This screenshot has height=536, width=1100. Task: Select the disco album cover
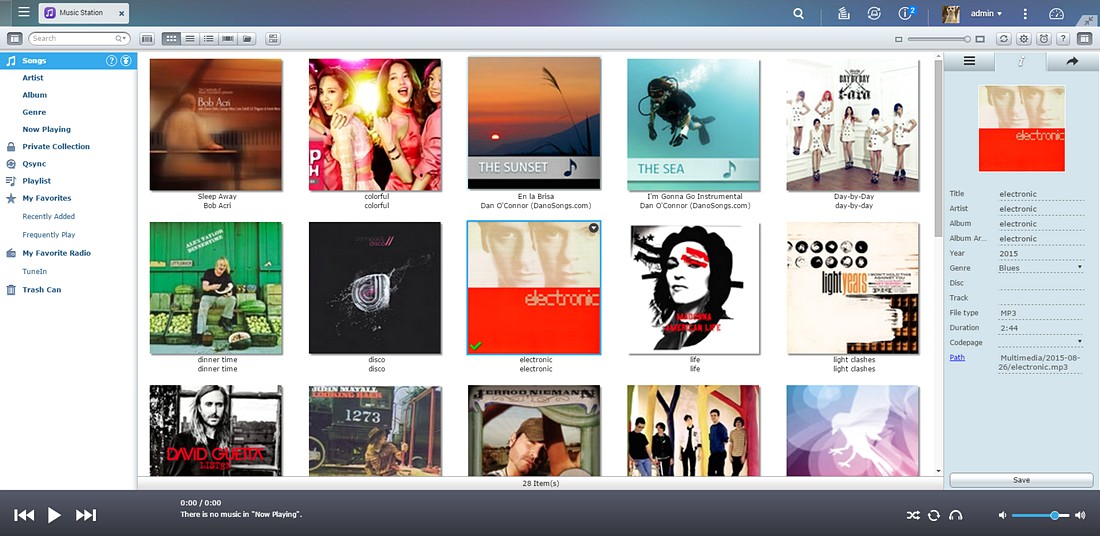tap(375, 288)
